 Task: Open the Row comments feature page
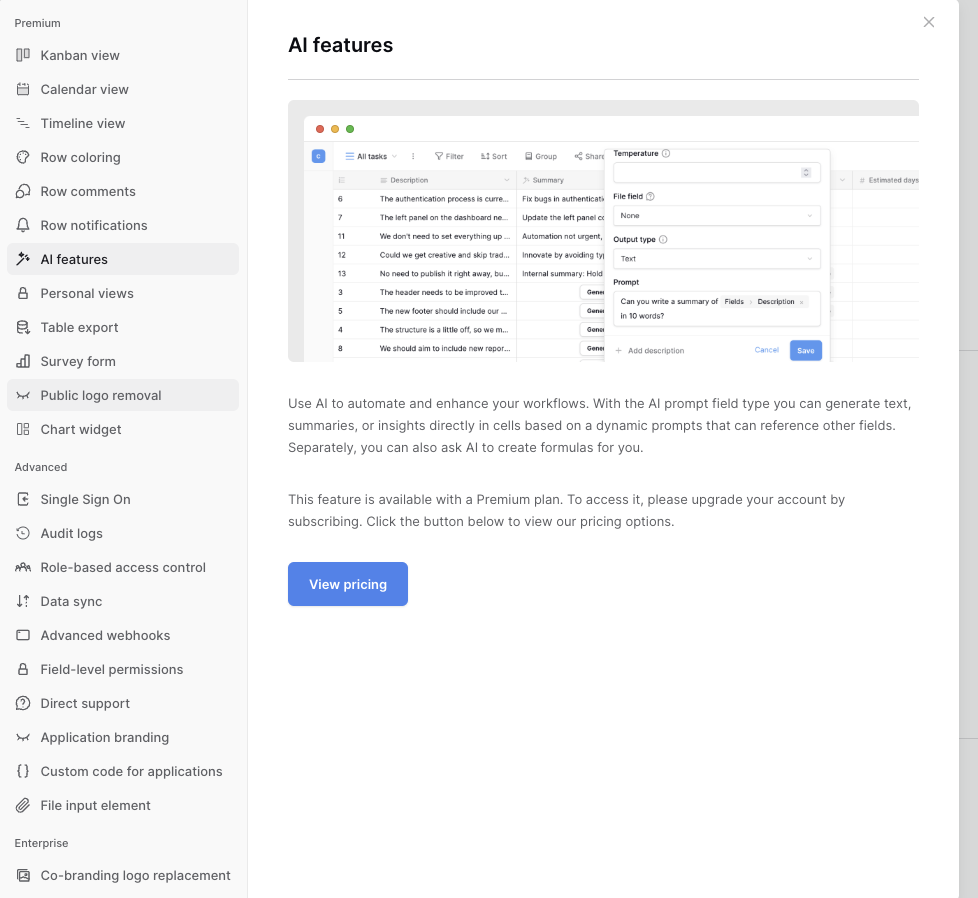pyautogui.click(x=88, y=191)
